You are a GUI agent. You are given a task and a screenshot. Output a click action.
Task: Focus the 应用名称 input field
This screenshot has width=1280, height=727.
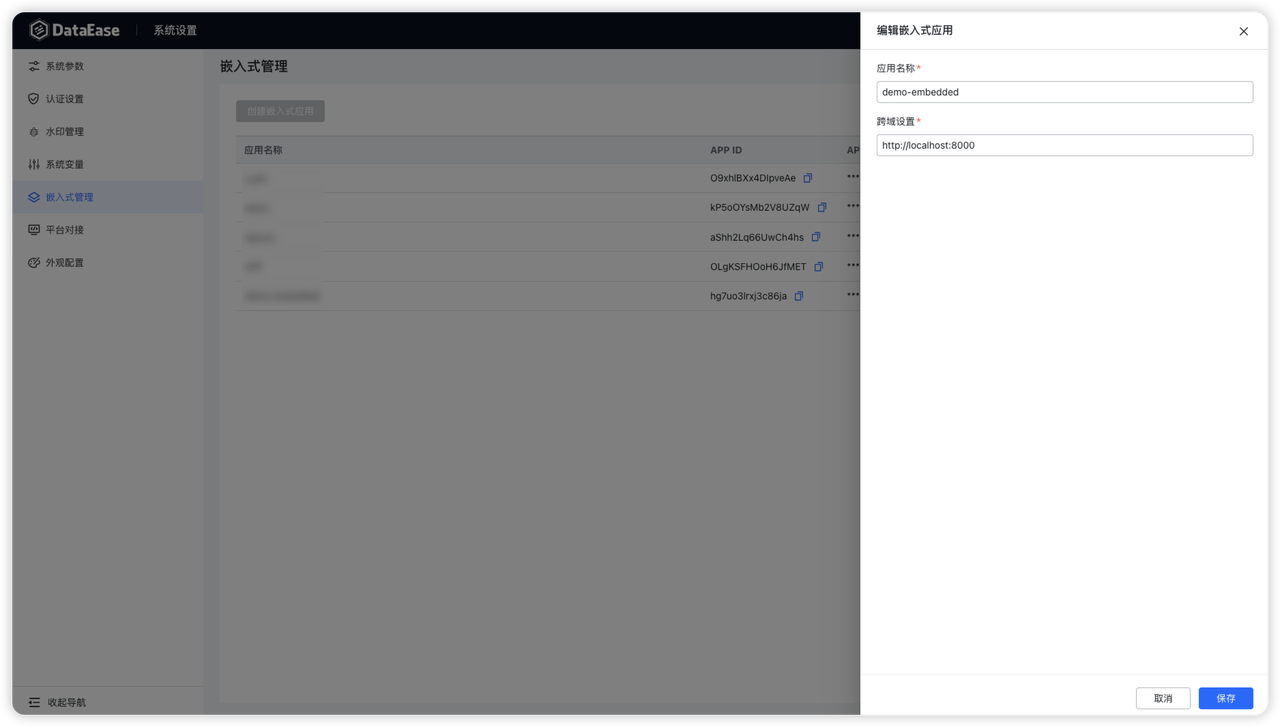(1064, 92)
